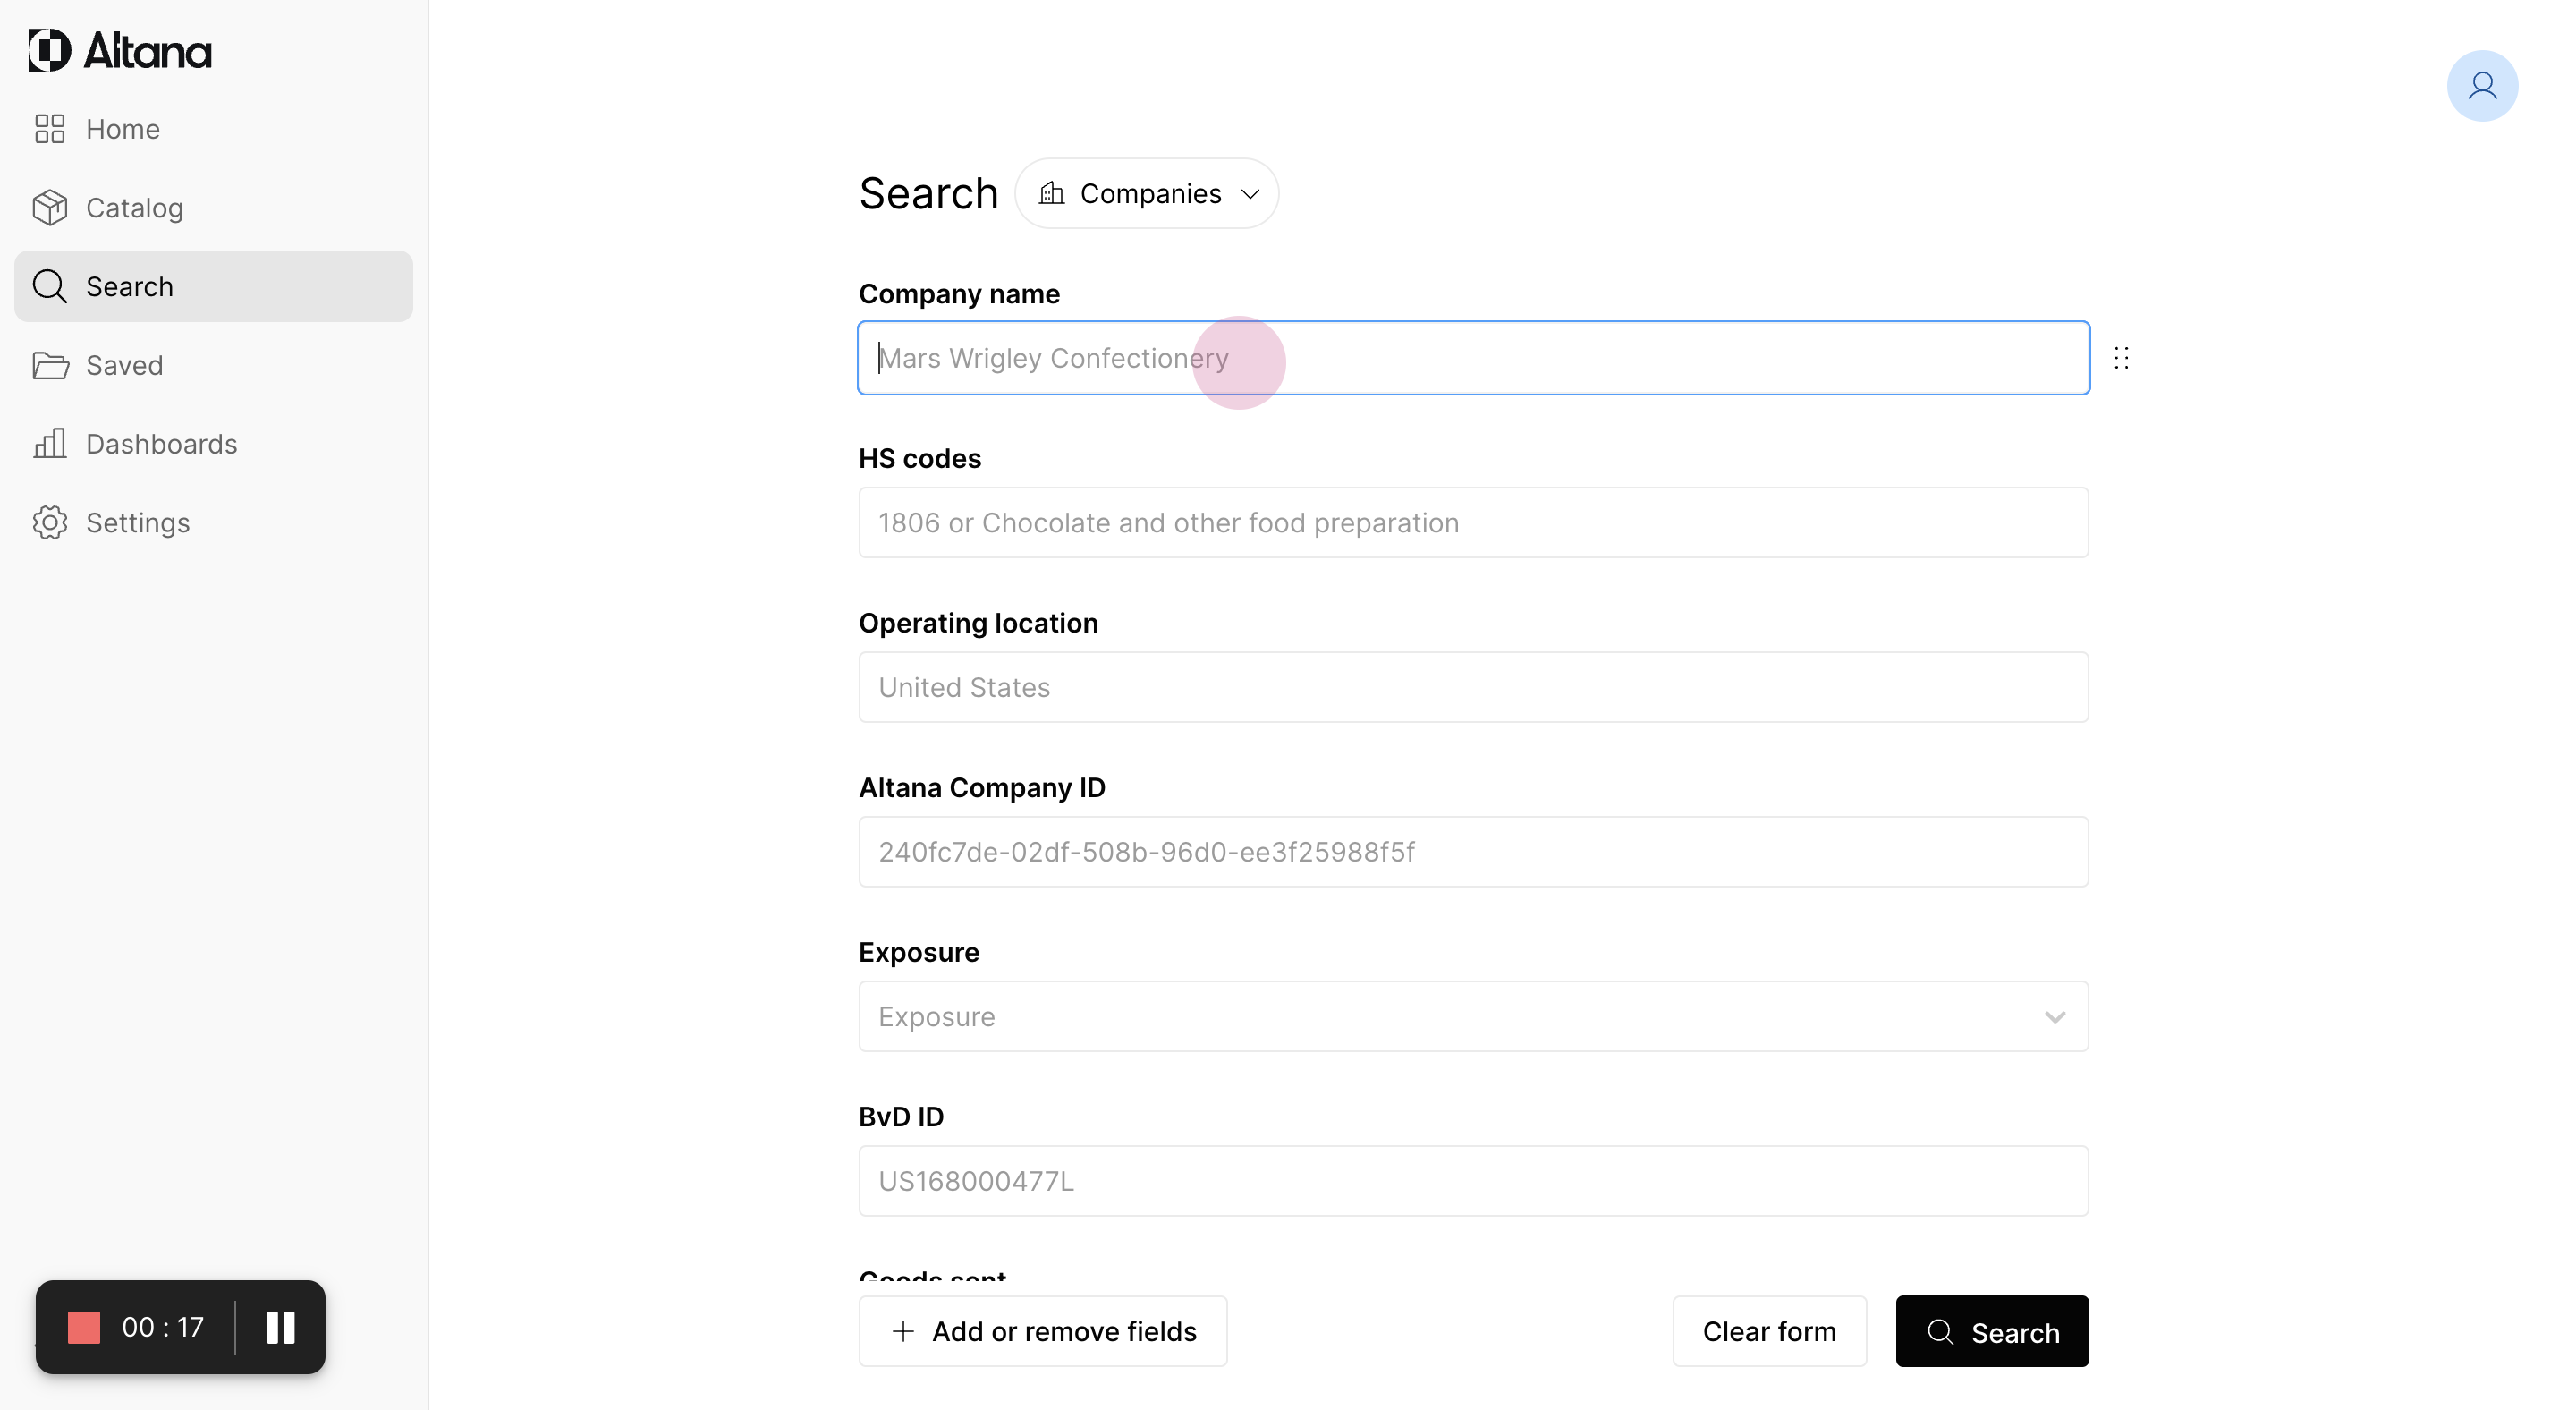The height and width of the screenshot is (1410, 2576).
Task: Click Clear form button
Action: [1768, 1331]
